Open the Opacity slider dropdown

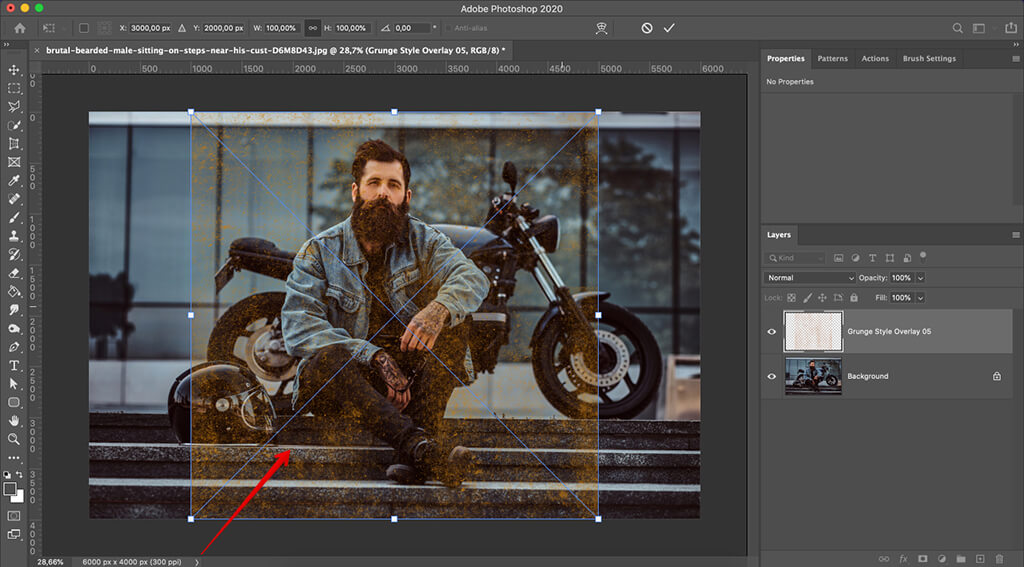coord(920,278)
